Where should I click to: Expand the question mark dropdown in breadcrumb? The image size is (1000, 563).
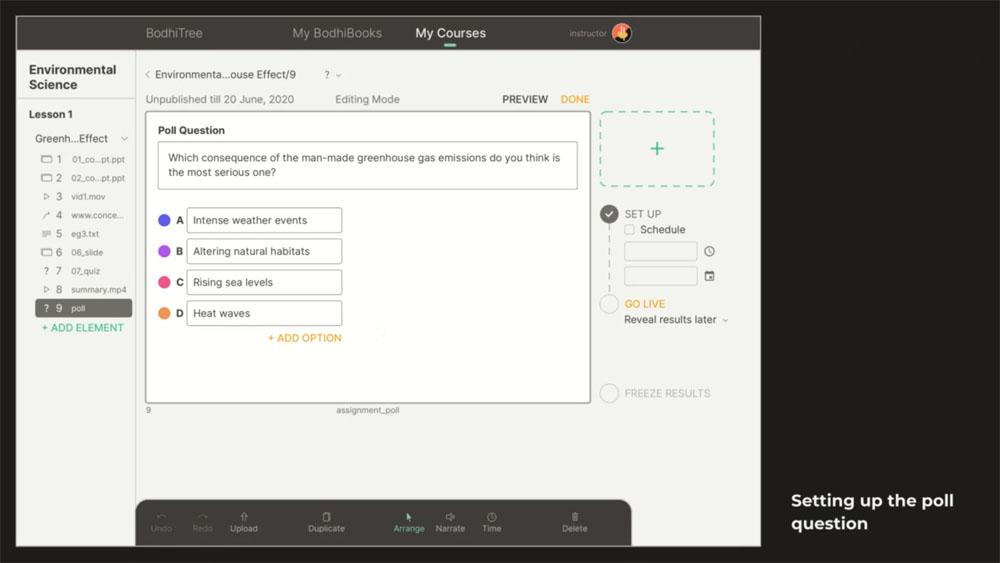point(333,75)
